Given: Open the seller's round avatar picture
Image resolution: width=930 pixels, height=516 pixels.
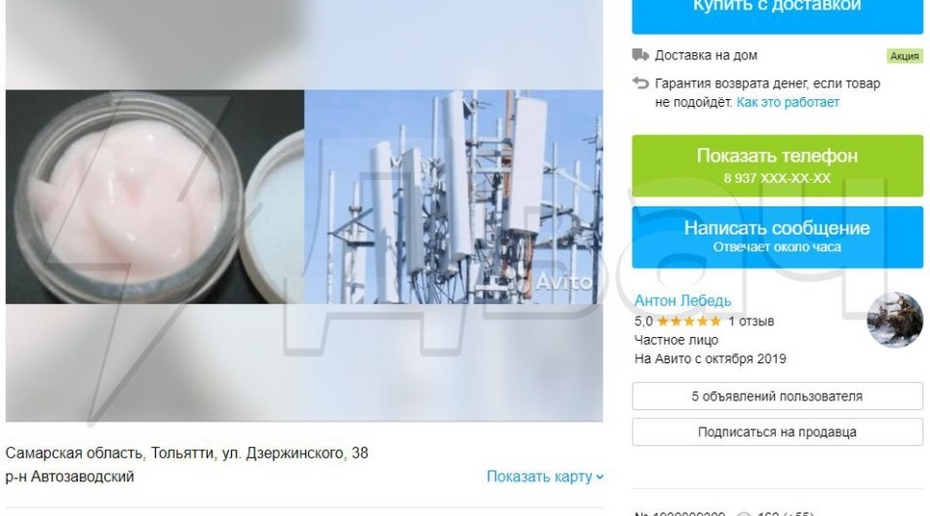Looking at the screenshot, I should coord(894,320).
